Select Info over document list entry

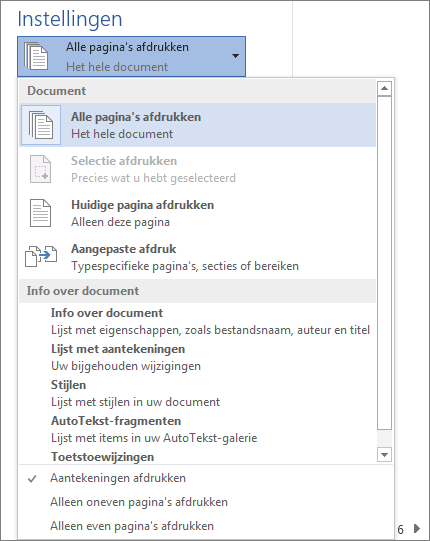coord(197,321)
